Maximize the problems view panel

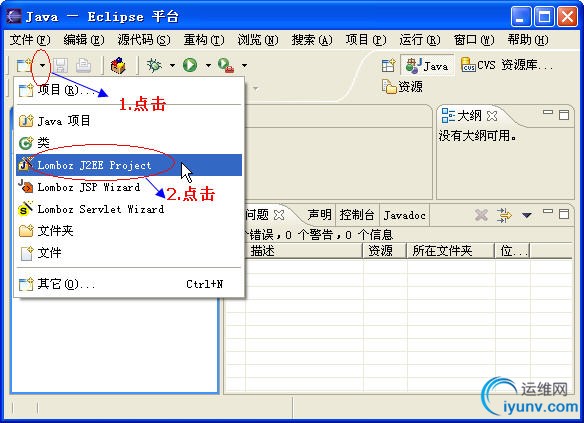pyautogui.click(x=564, y=214)
